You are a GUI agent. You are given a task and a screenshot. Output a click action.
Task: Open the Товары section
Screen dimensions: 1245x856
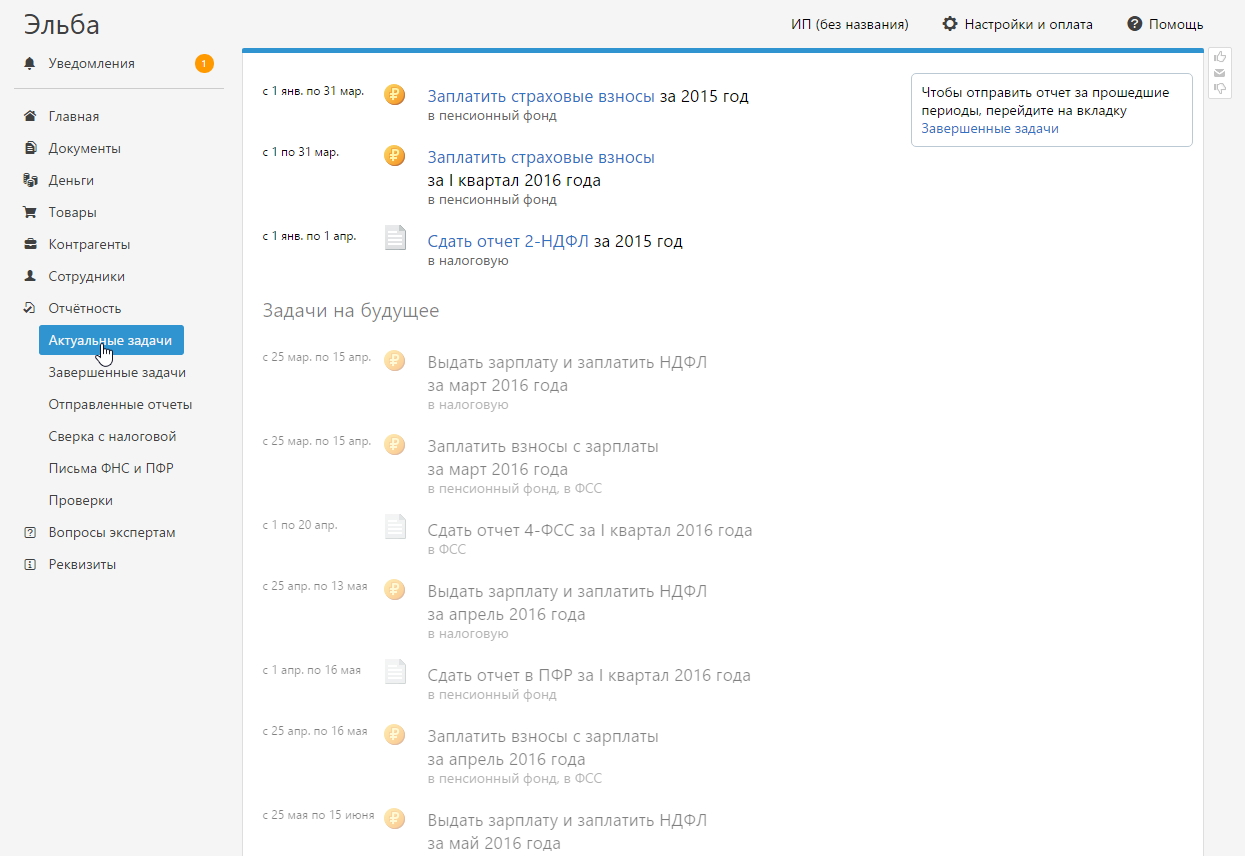point(73,212)
